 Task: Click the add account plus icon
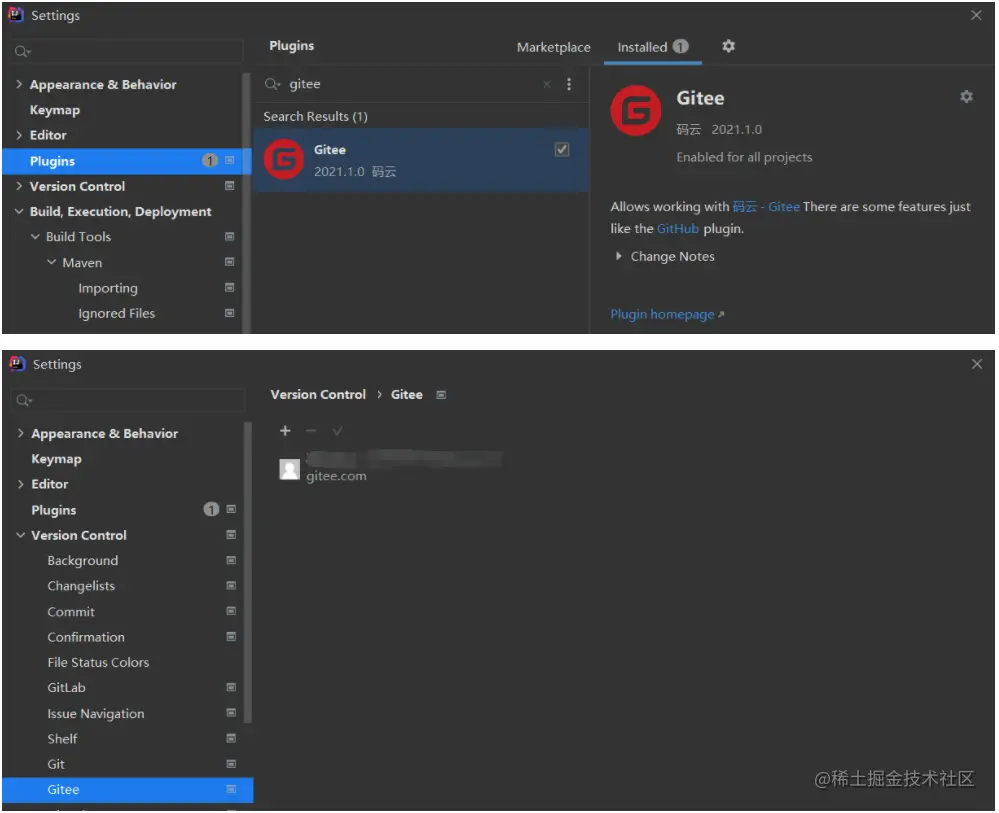pyautogui.click(x=285, y=431)
